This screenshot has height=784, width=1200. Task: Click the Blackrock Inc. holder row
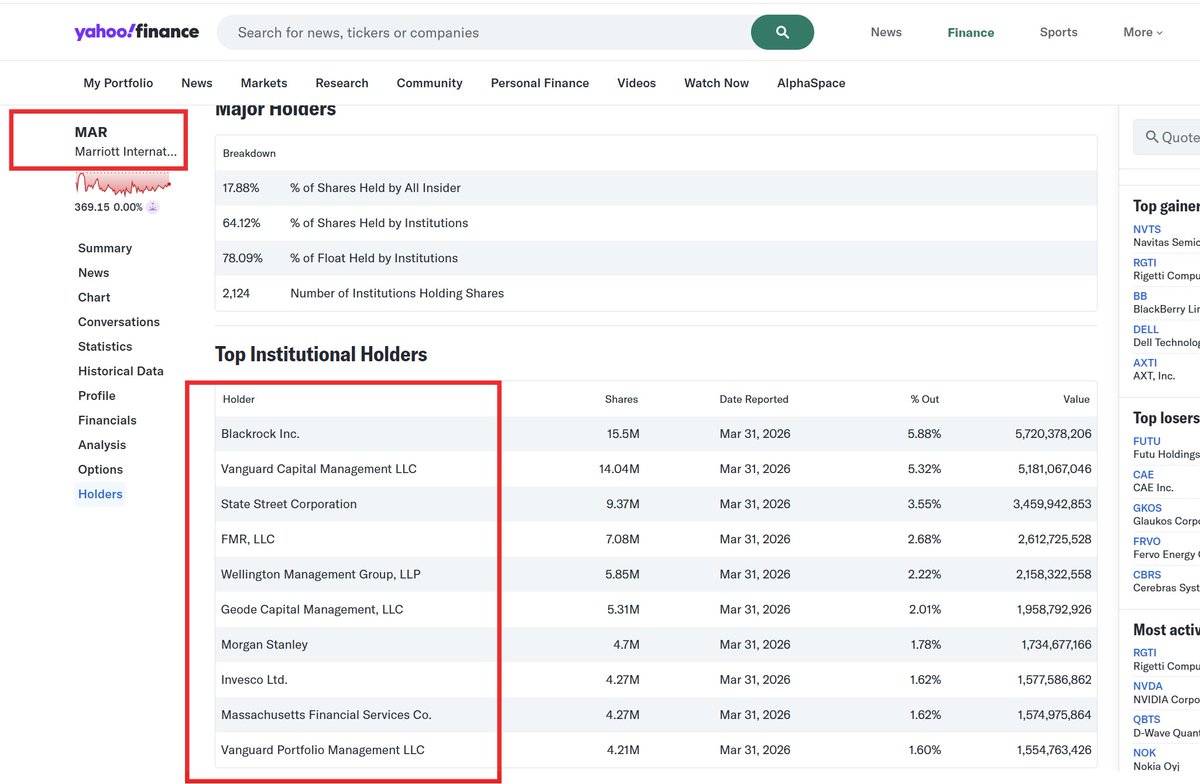pyautogui.click(x=656, y=434)
